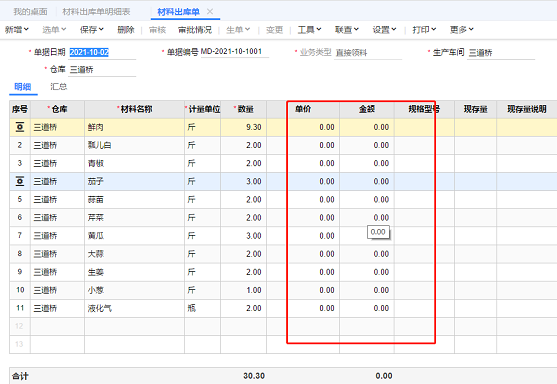Select the 单据日期 date field
The image size is (557, 384).
[102, 53]
